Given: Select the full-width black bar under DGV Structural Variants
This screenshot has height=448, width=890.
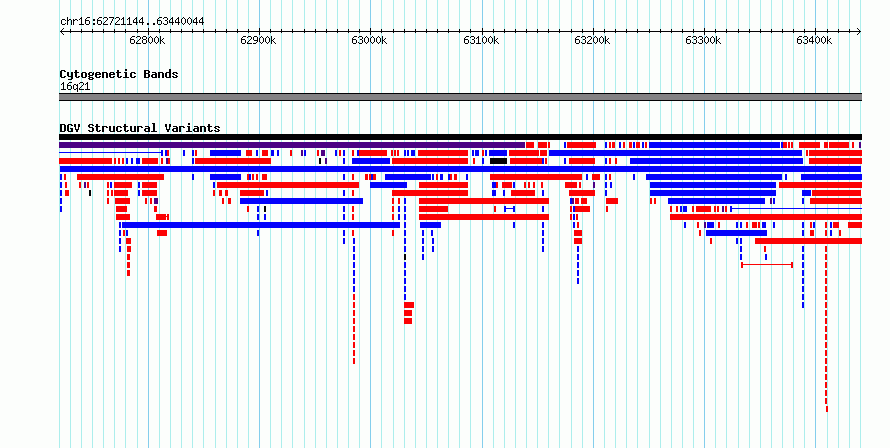Looking at the screenshot, I should (460, 137).
